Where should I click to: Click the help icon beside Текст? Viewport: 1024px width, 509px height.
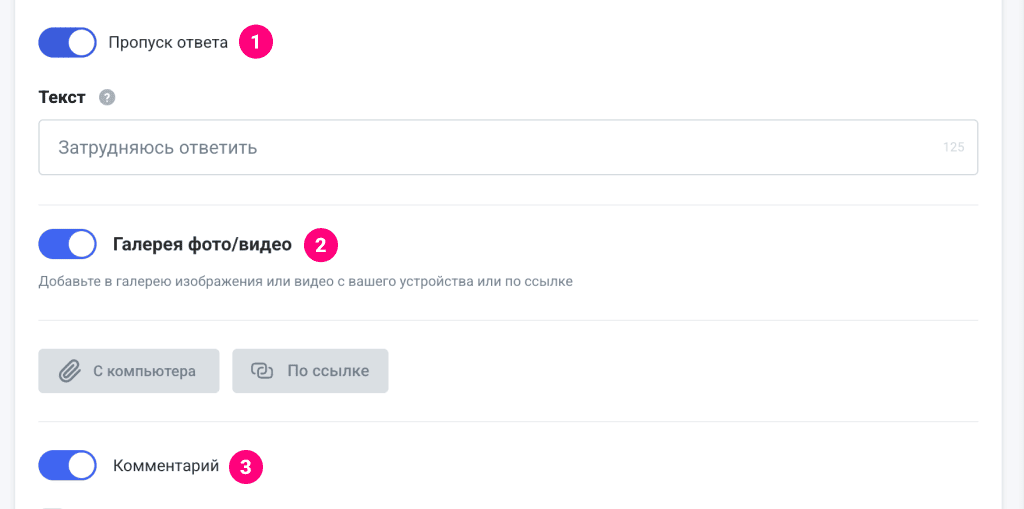click(107, 98)
